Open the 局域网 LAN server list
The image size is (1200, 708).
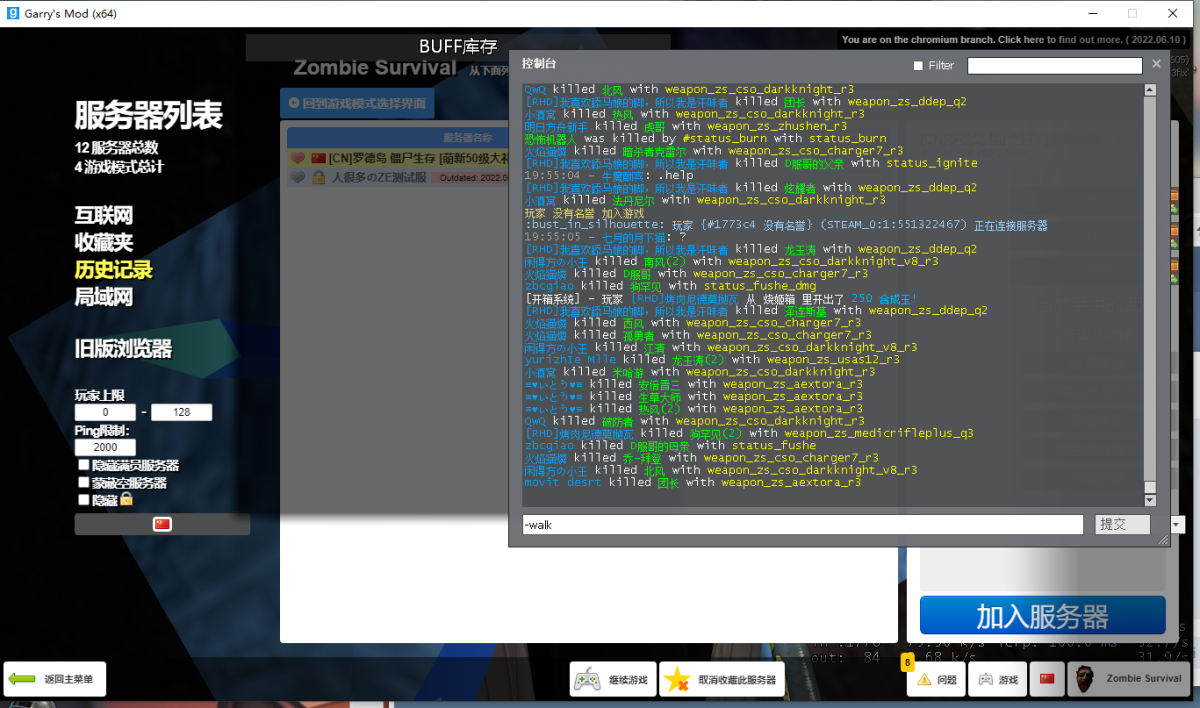point(103,297)
